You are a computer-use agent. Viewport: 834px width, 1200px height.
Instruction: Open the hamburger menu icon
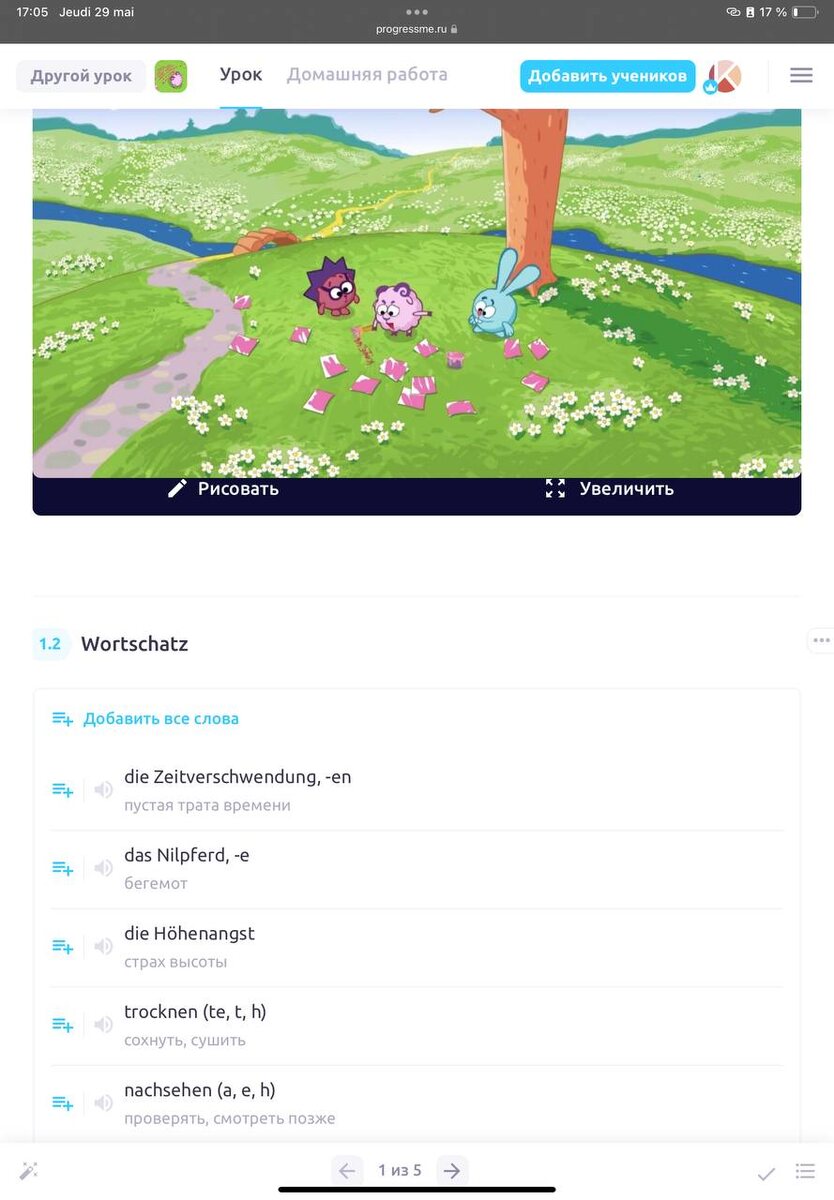pos(800,76)
